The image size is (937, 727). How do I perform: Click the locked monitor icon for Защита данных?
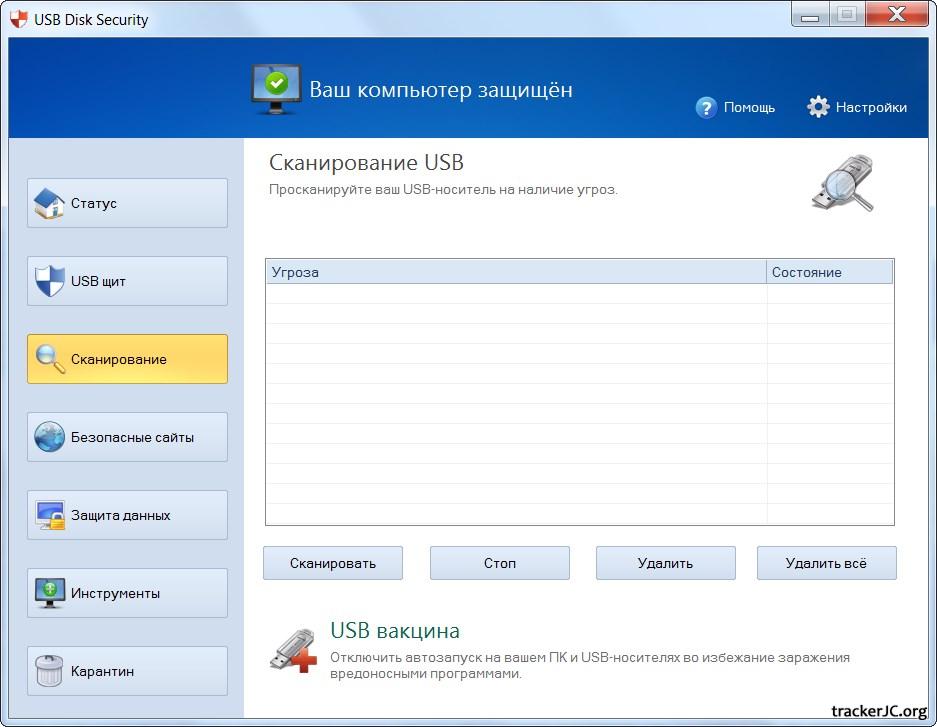pyautogui.click(x=49, y=515)
